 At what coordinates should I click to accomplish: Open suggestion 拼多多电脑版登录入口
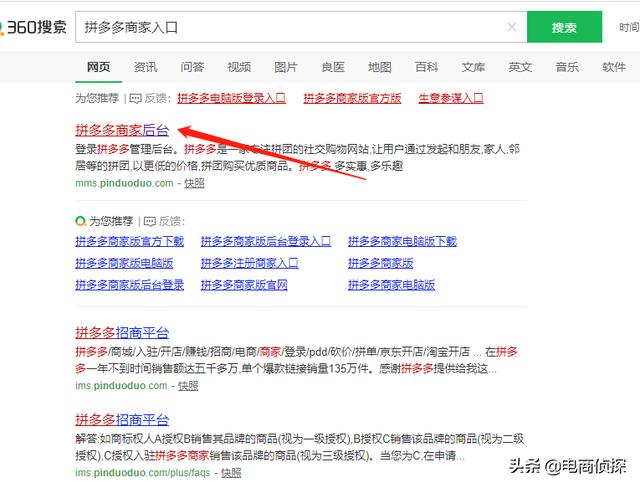(x=231, y=98)
